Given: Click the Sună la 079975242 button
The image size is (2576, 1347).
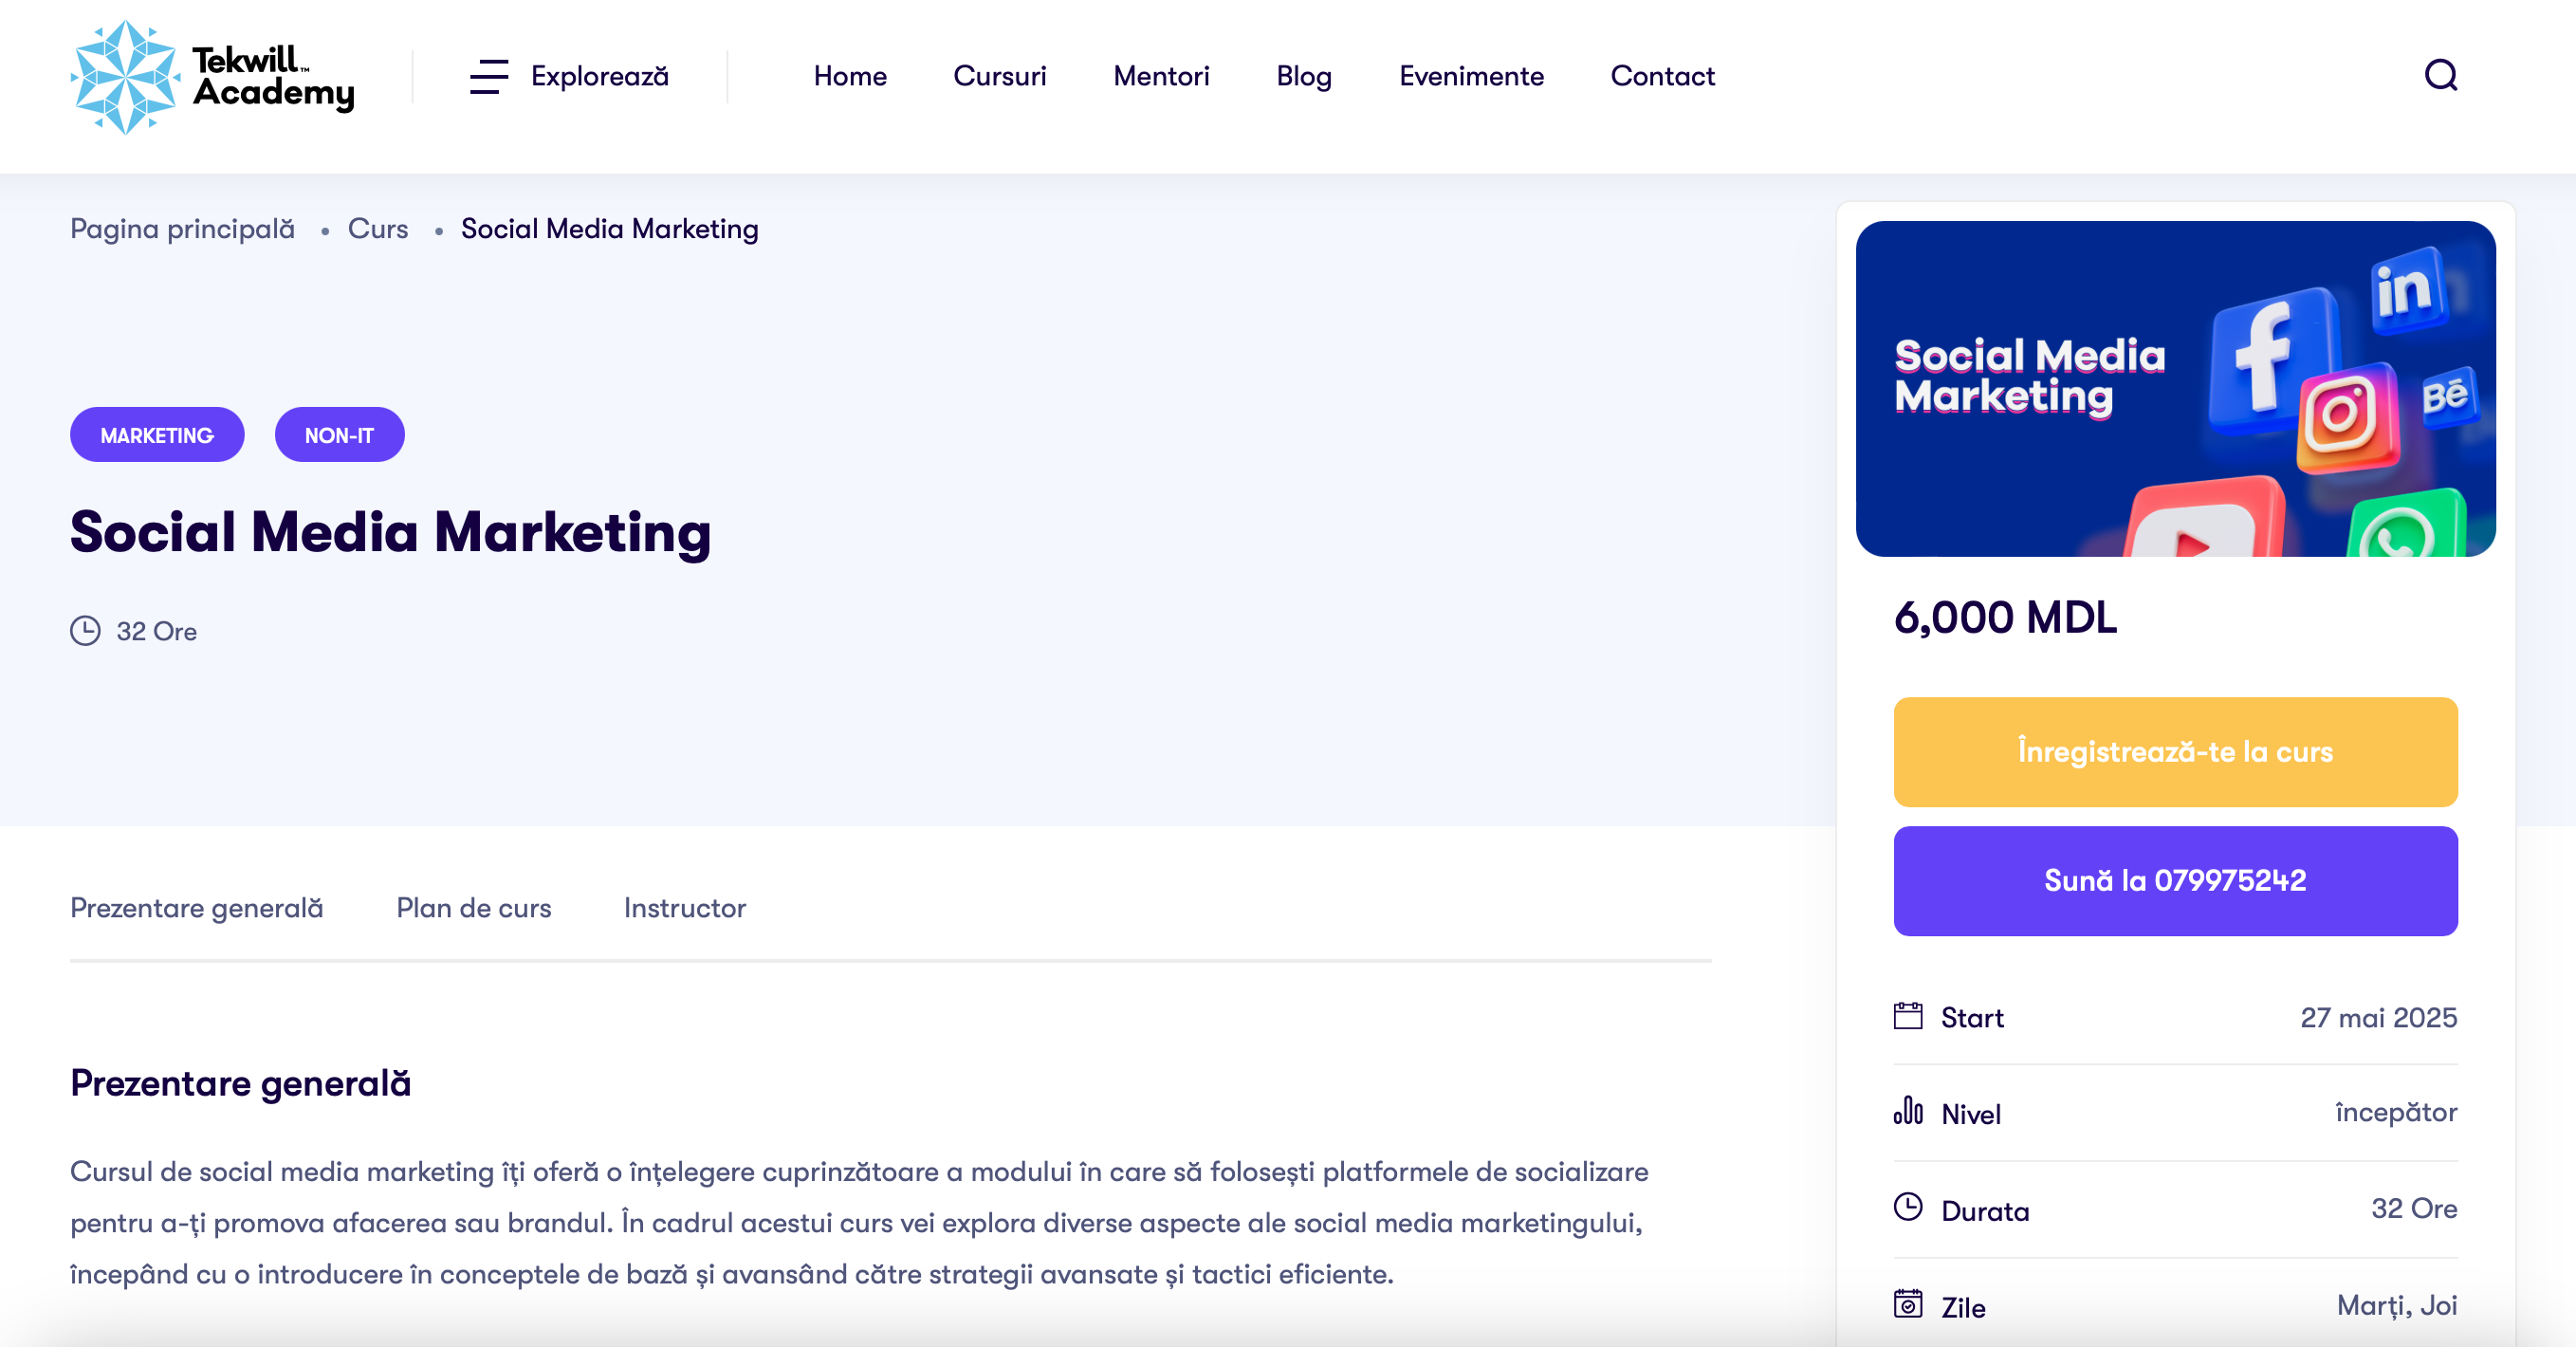Looking at the screenshot, I should click(2175, 881).
